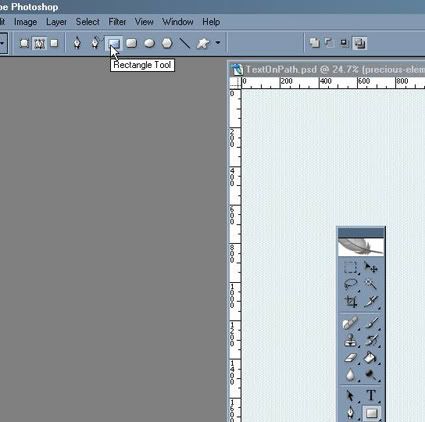Select Shape layers mode in options bar
425x422 pixels.
[24, 43]
